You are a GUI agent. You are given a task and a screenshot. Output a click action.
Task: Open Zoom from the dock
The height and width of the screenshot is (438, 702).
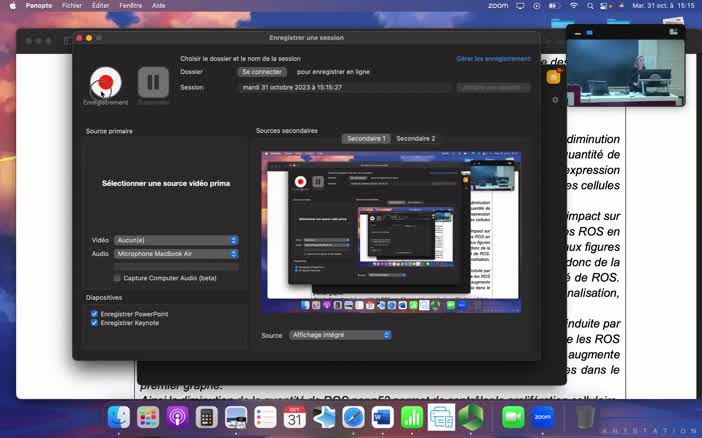[x=543, y=417]
